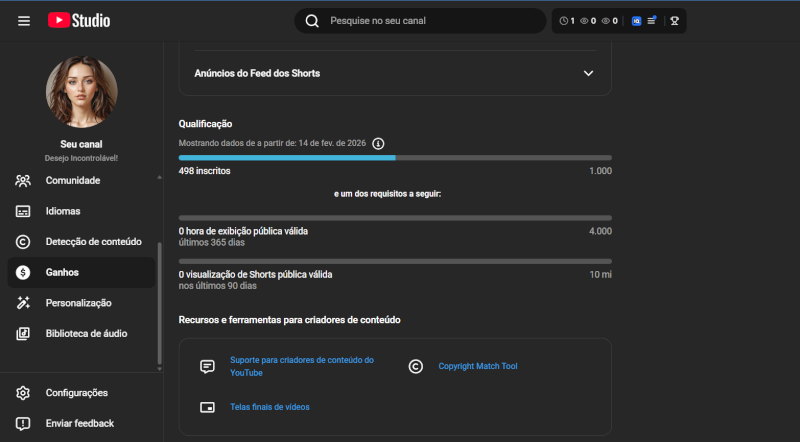Click the blue IQ extension icon
The width and height of the screenshot is (800, 442).
tap(636, 21)
